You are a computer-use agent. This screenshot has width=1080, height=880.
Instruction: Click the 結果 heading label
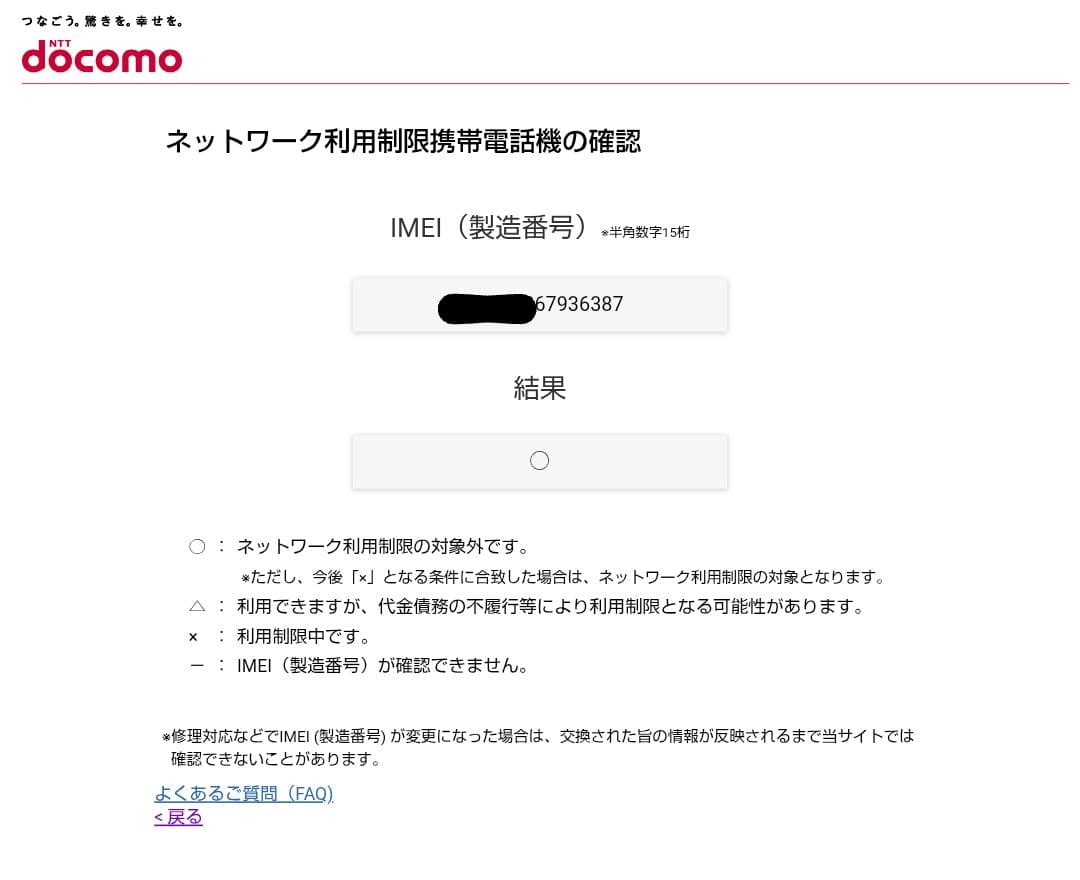point(540,389)
